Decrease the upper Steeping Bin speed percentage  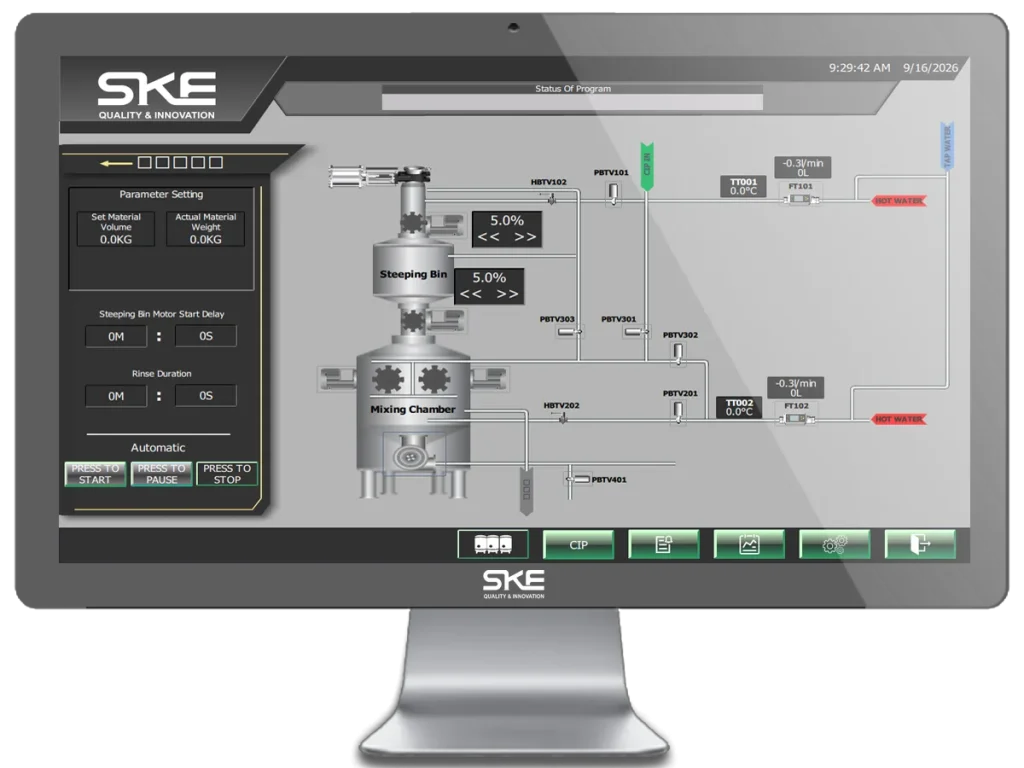(x=488, y=237)
